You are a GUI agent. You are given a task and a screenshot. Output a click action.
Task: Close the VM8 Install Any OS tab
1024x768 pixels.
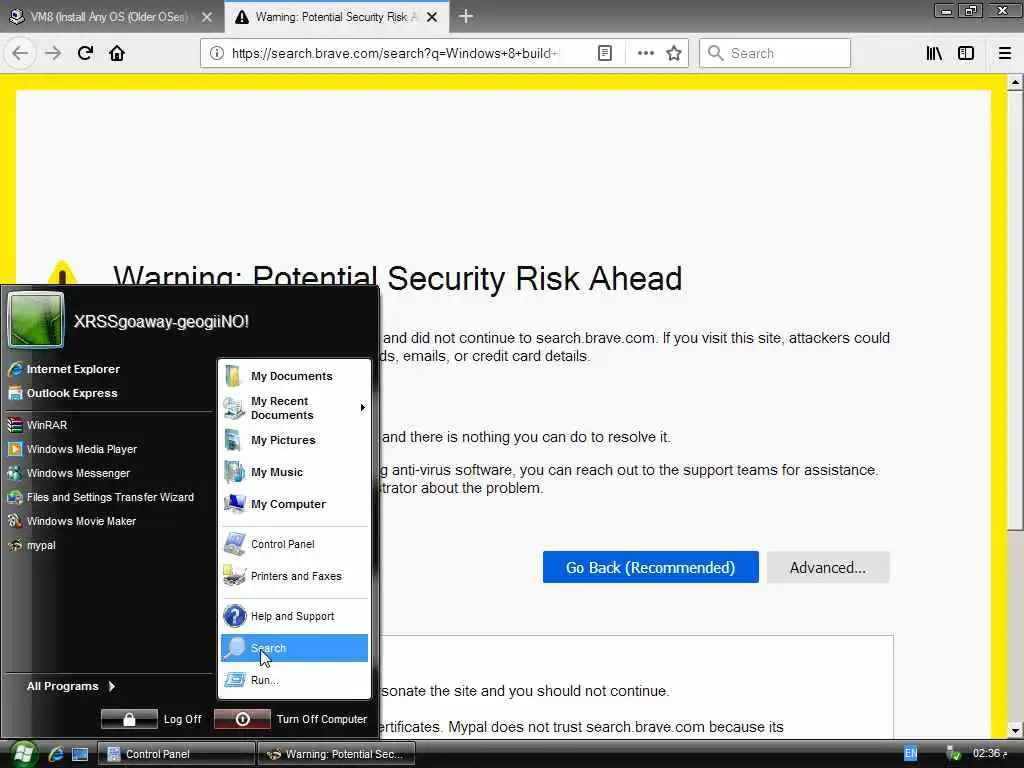coord(207,17)
